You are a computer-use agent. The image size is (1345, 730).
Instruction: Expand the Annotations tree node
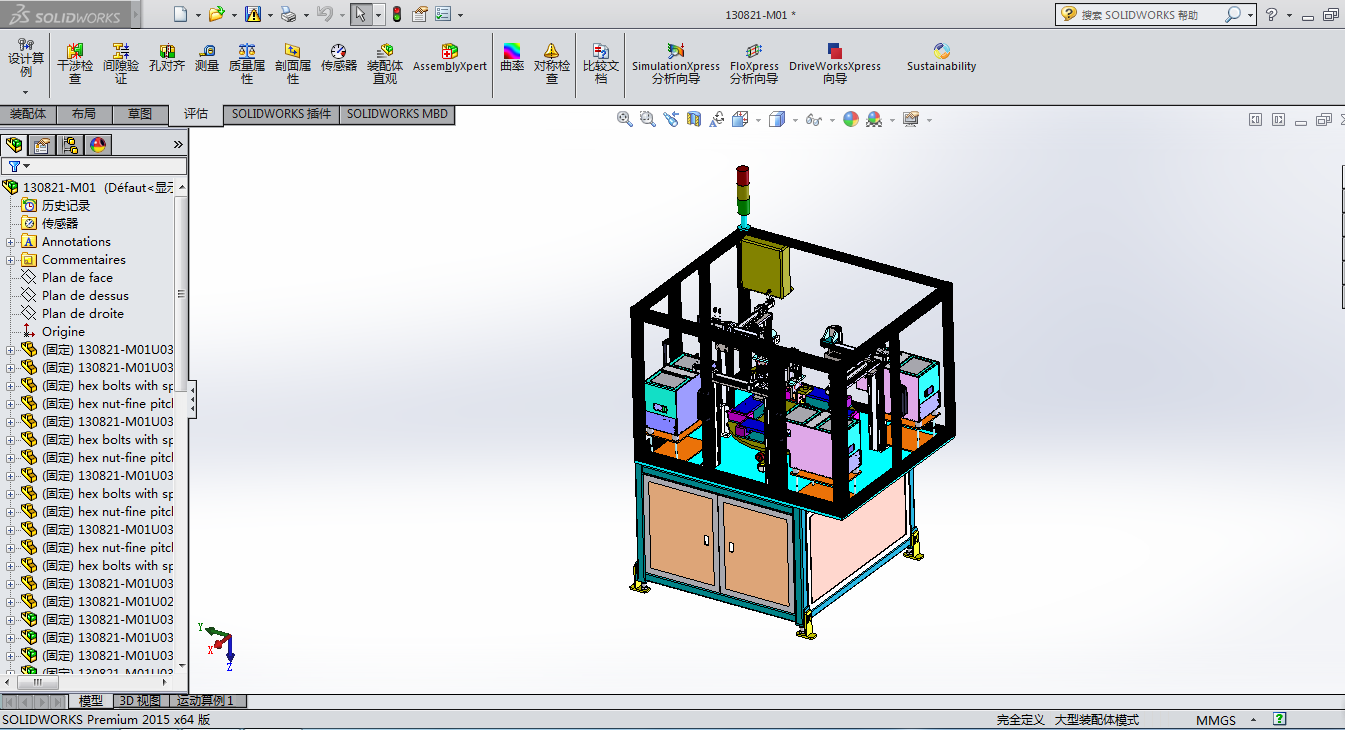pyautogui.click(x=11, y=242)
